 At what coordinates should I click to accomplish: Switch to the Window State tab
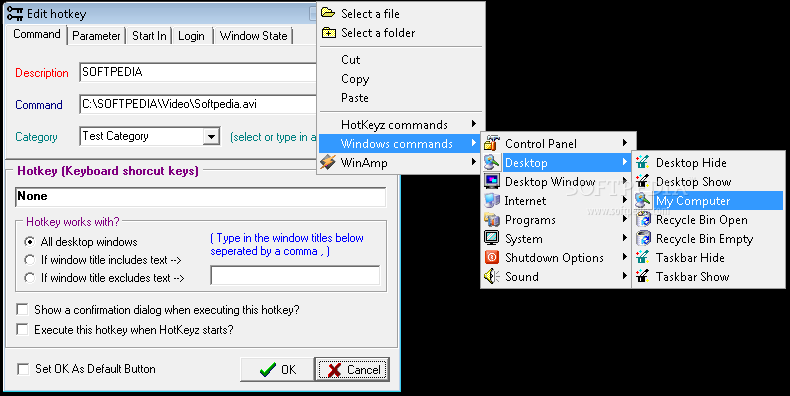click(x=253, y=36)
